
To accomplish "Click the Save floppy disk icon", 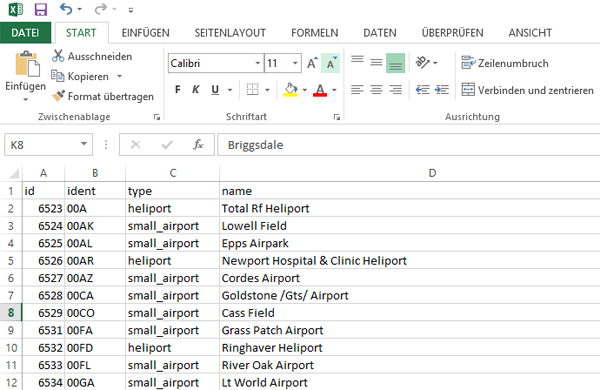I will click(41, 9).
